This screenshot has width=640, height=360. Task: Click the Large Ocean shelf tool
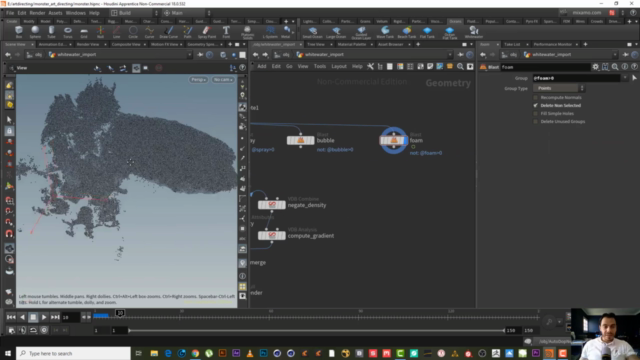coord(336,32)
